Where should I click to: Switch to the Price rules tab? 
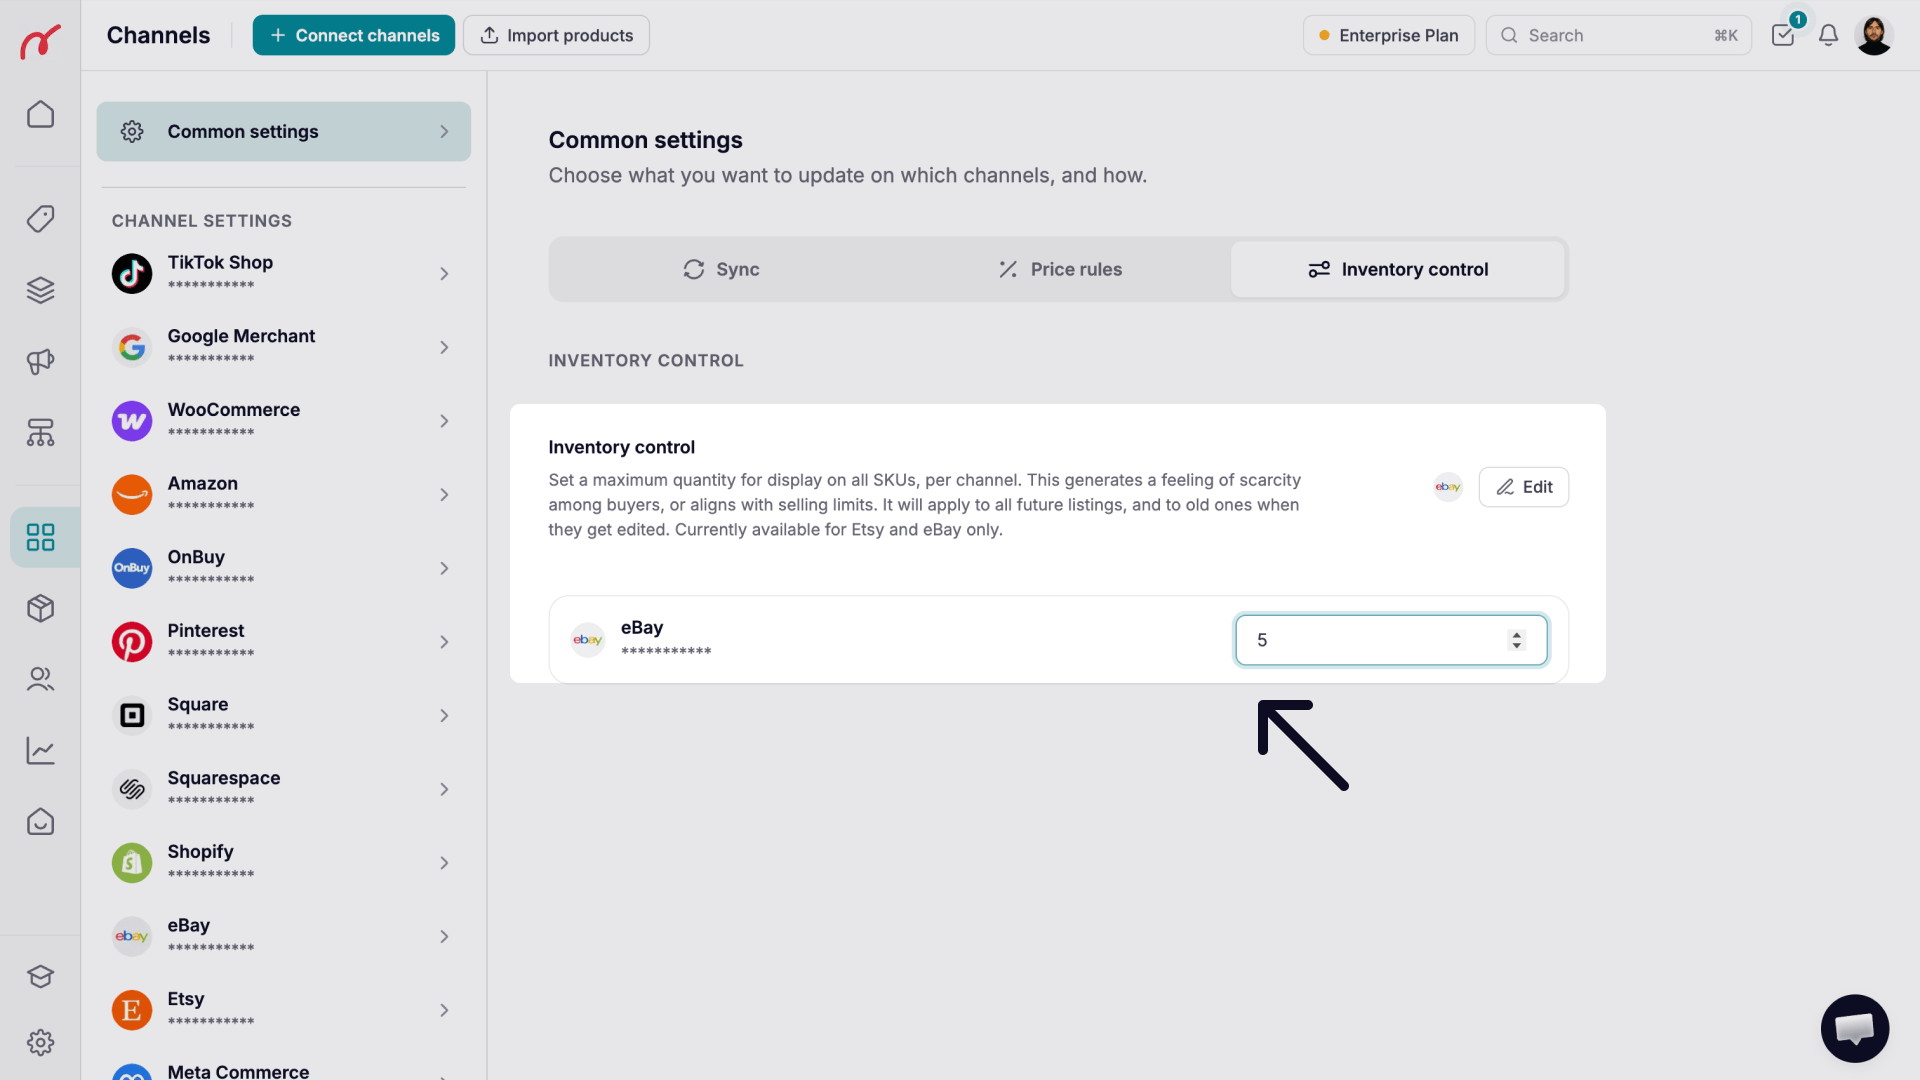(x=1060, y=269)
